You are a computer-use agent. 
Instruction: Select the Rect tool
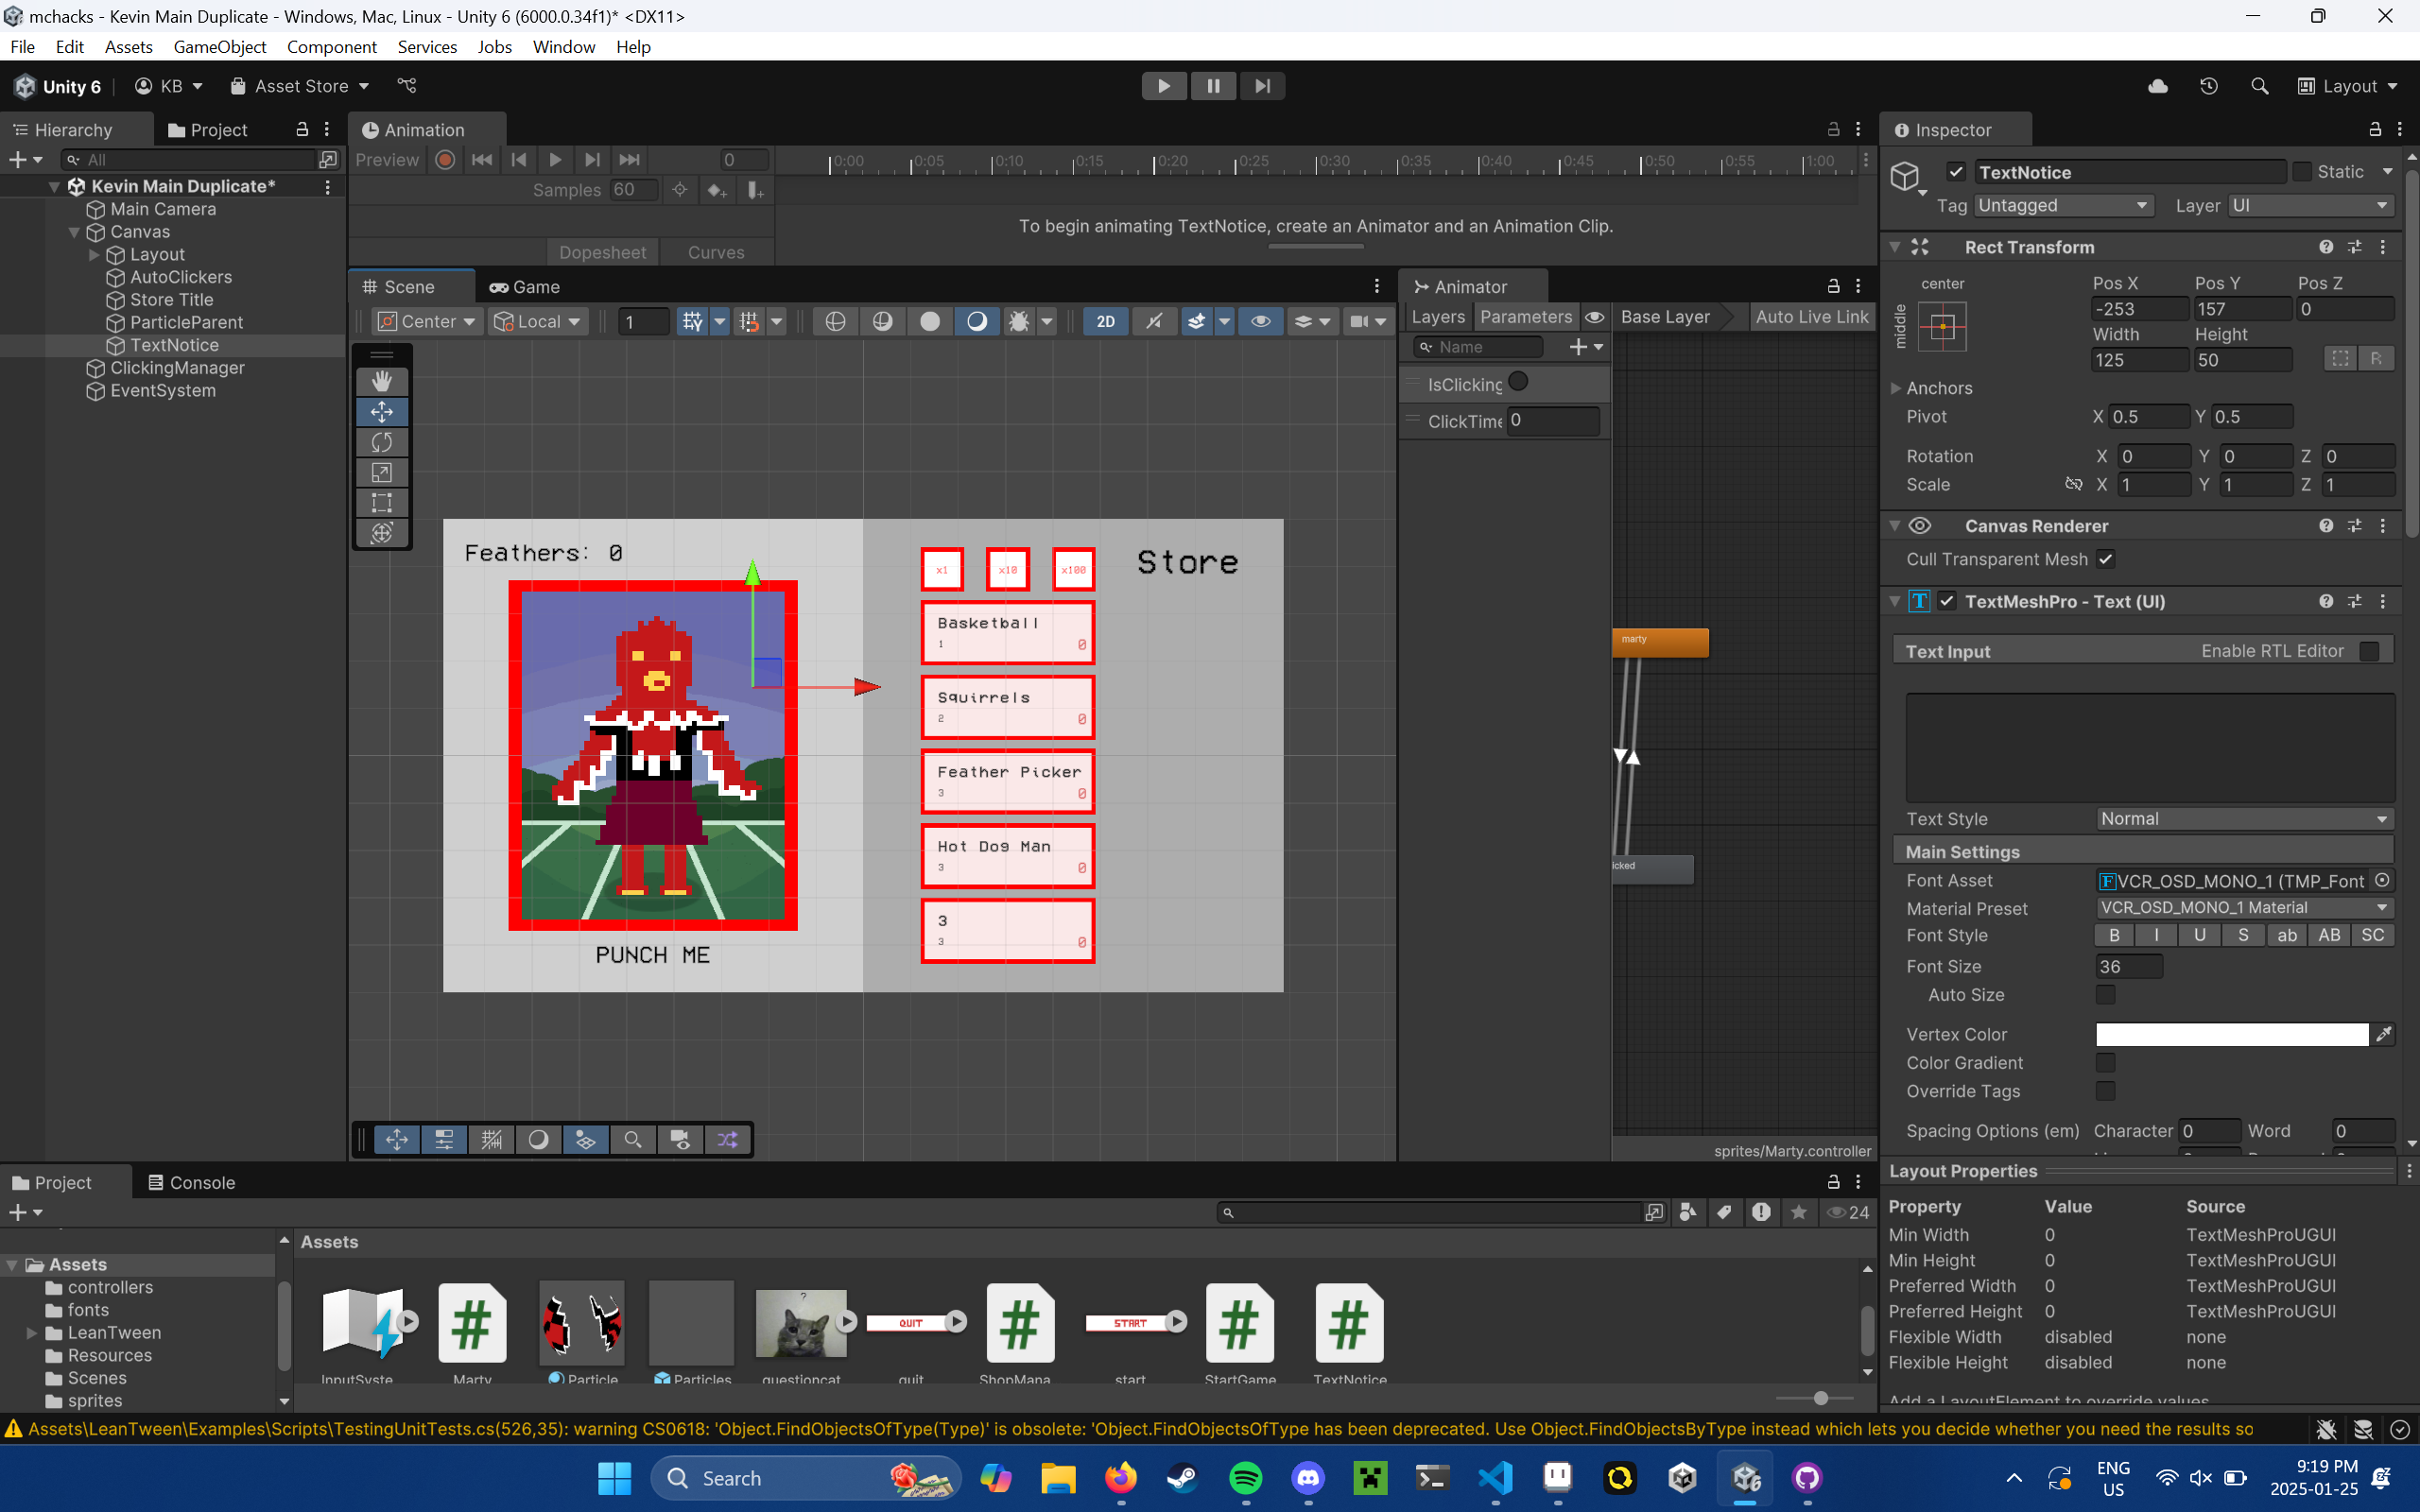(381, 502)
